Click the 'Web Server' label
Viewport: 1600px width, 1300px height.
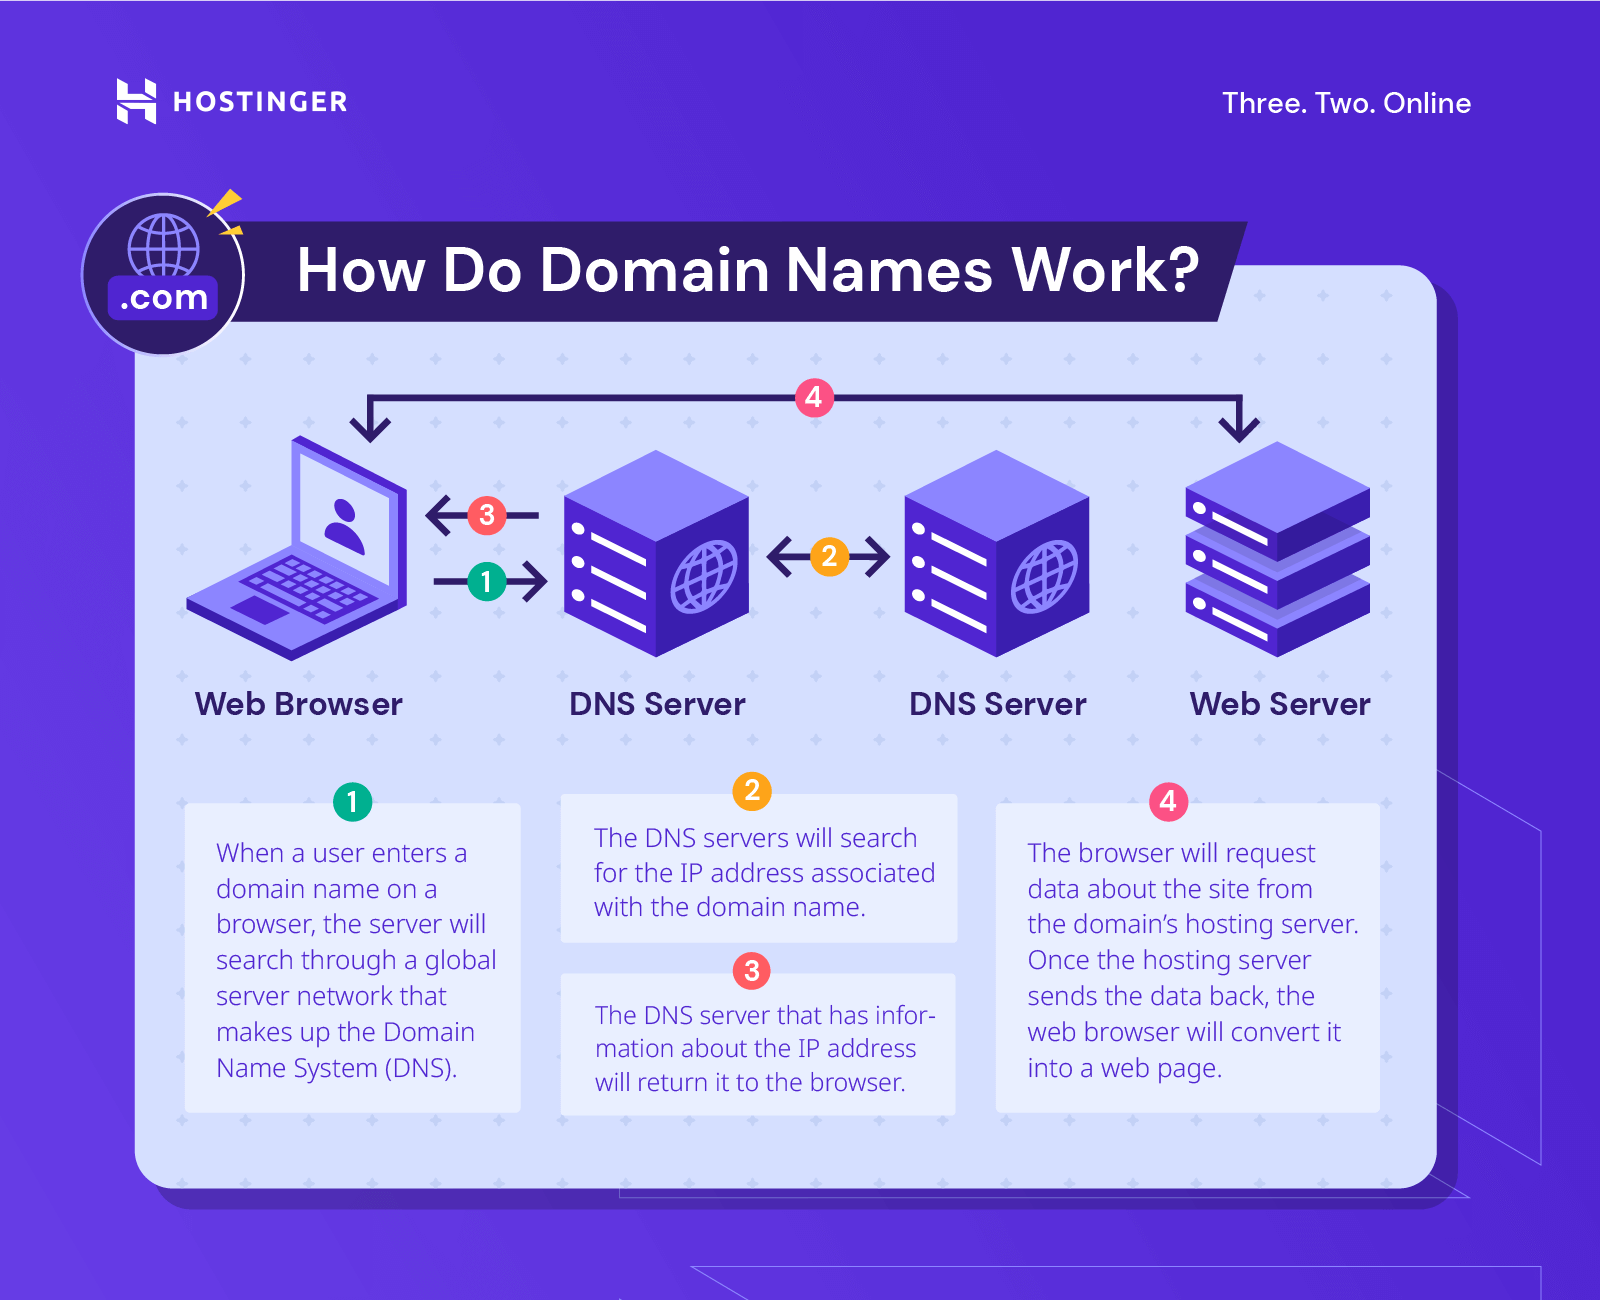[x=1280, y=704]
